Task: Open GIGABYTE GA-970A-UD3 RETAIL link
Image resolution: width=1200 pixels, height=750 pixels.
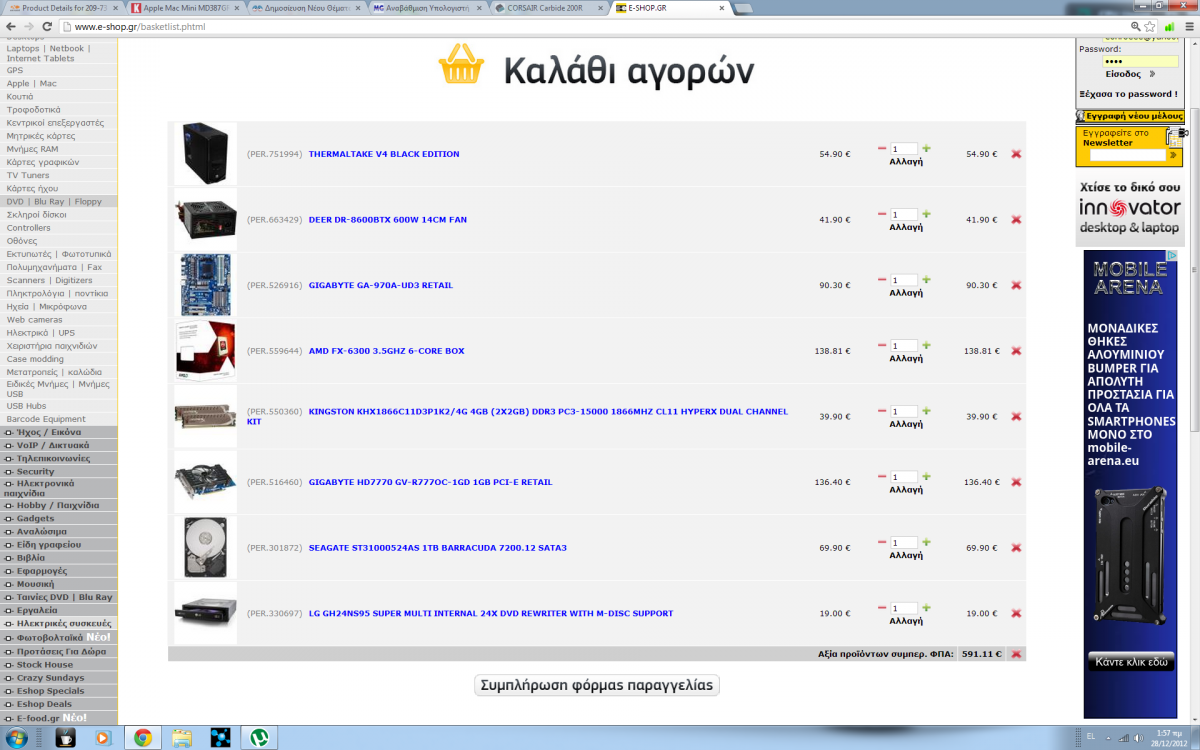Action: pos(381,285)
